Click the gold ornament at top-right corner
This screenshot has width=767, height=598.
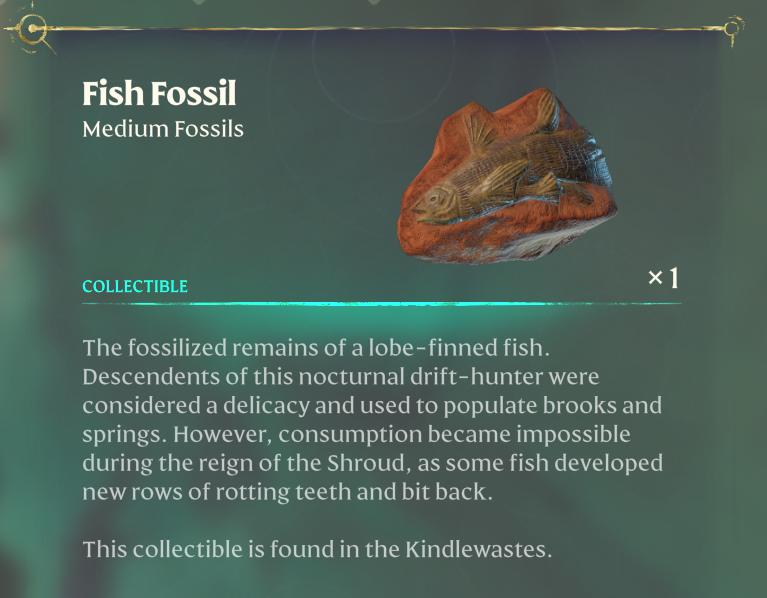(733, 28)
